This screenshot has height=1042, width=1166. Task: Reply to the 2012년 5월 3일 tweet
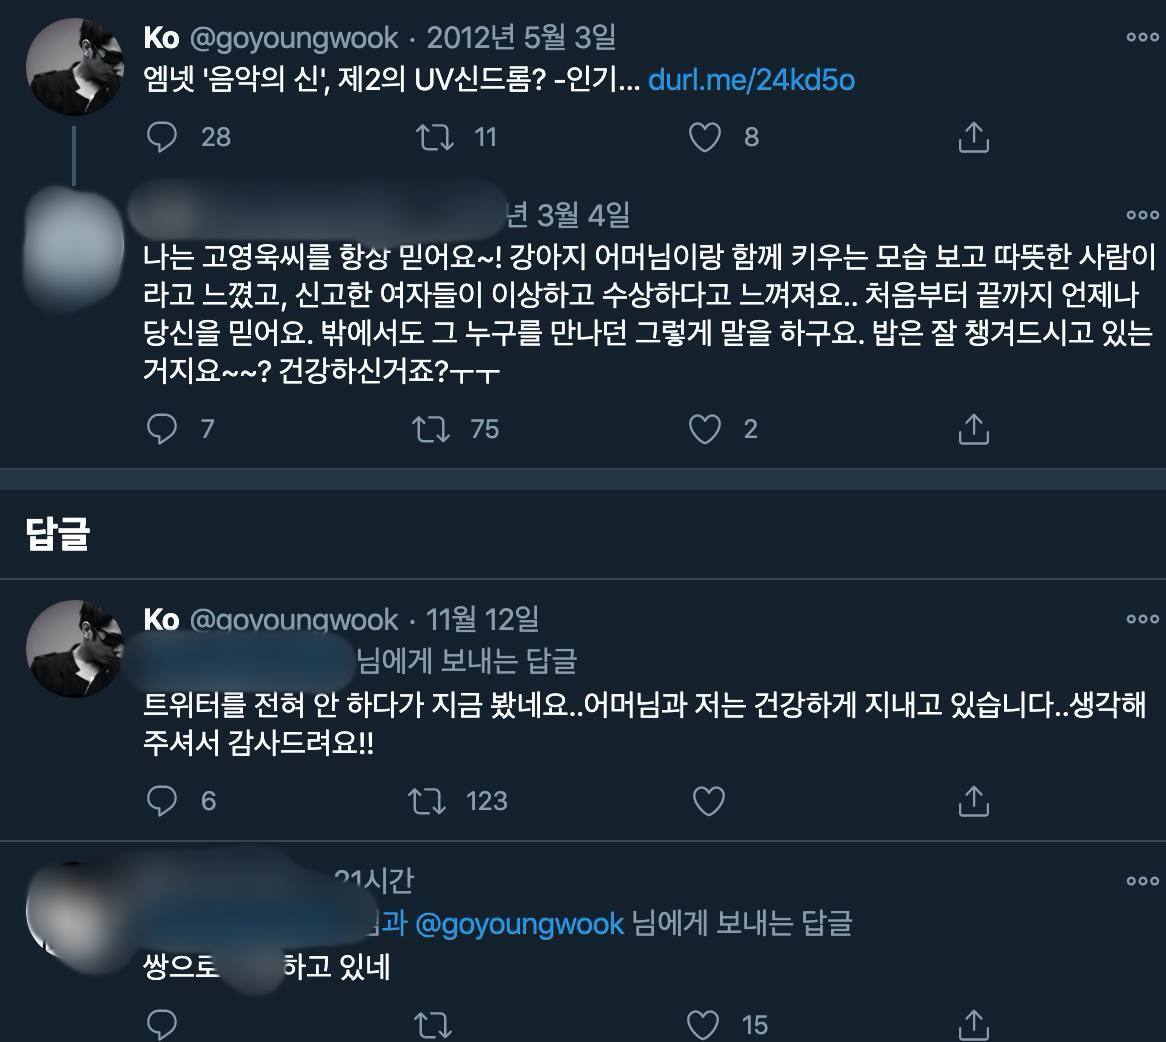click(161, 137)
